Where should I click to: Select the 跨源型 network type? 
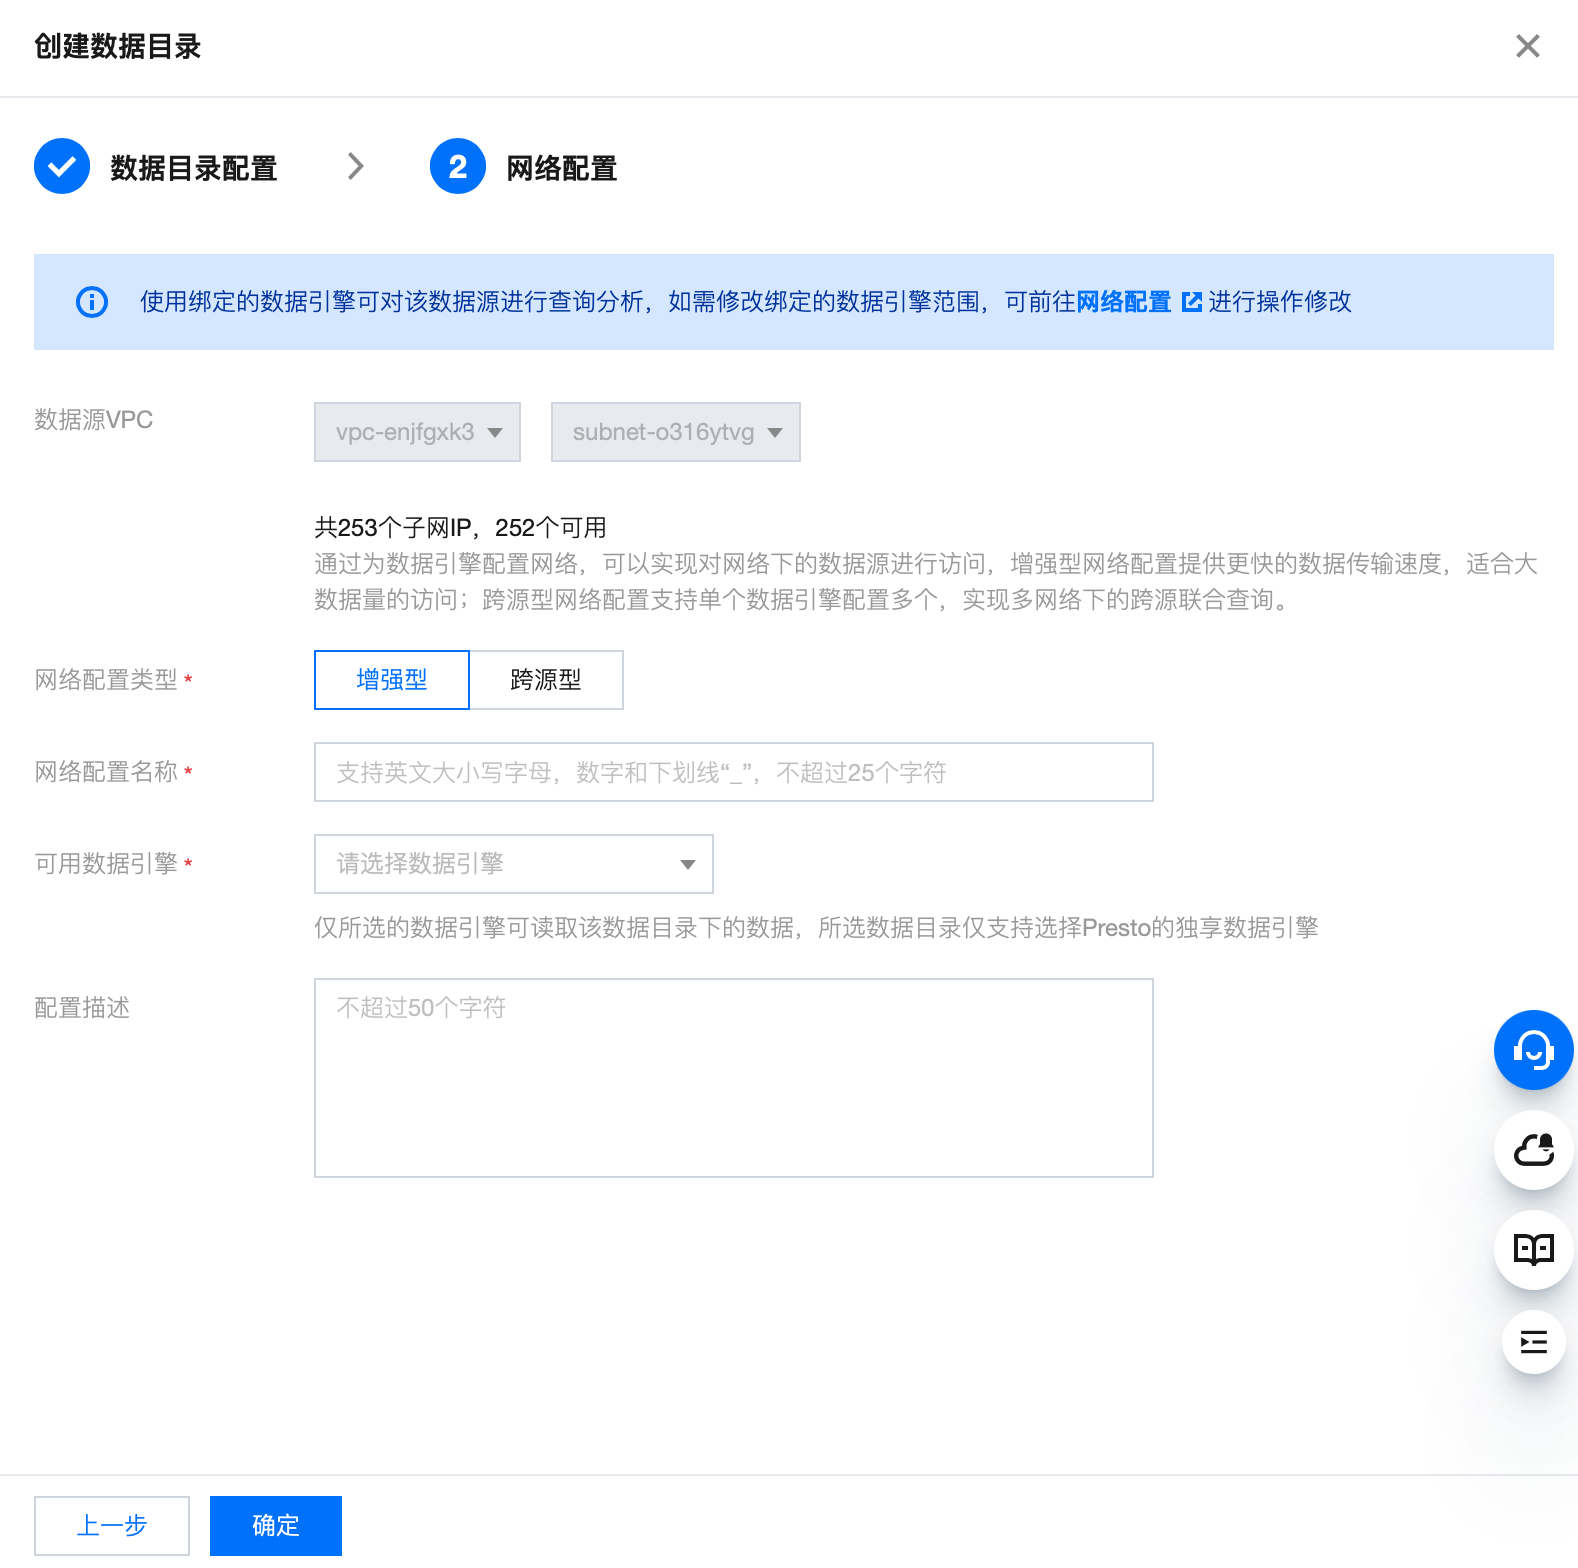(x=546, y=680)
